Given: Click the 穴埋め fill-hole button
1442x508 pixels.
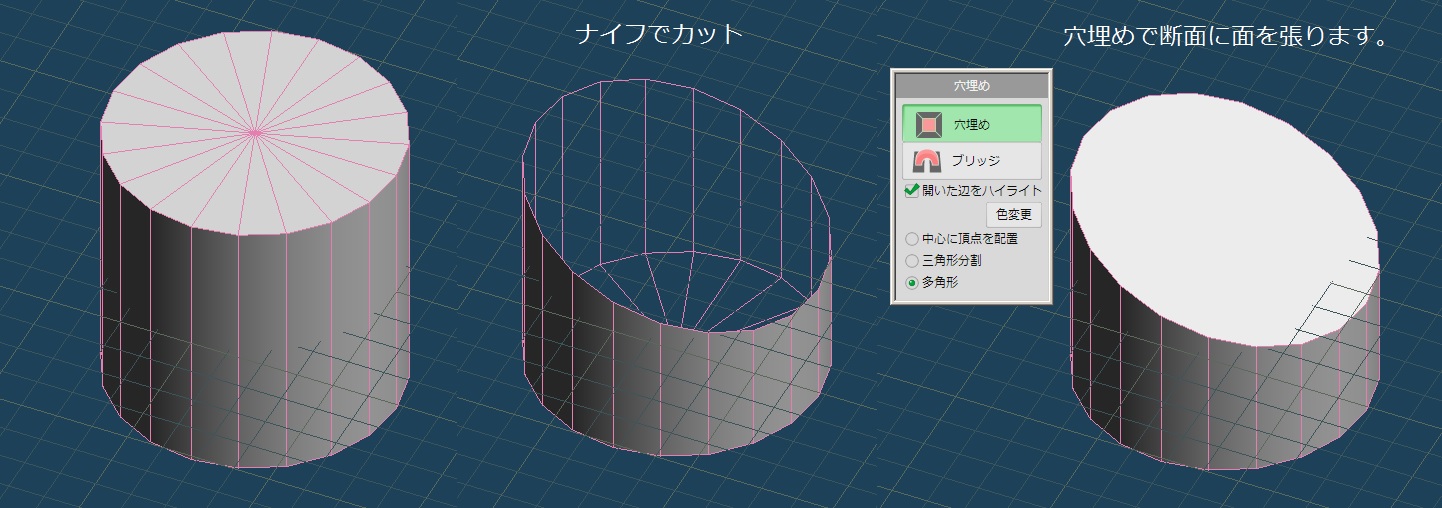Looking at the screenshot, I should 971,124.
